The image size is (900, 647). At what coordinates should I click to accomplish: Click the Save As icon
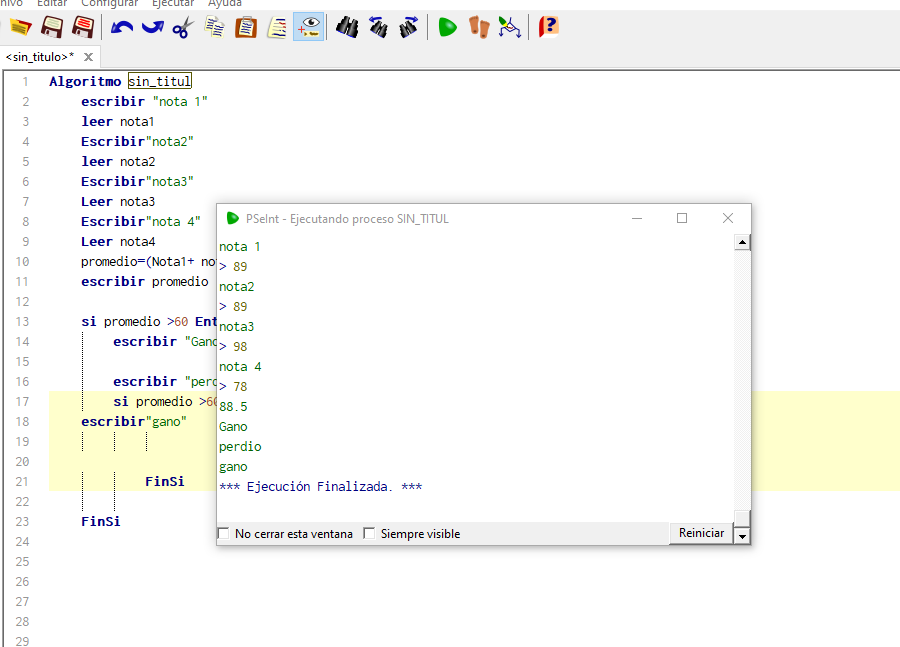[84, 27]
